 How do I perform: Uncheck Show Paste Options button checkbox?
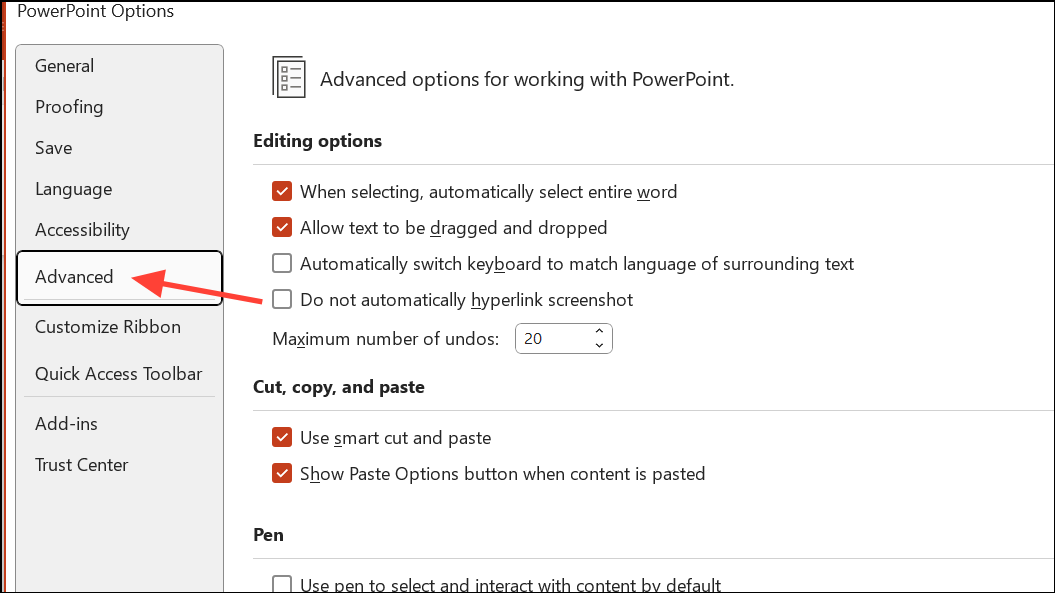click(282, 474)
